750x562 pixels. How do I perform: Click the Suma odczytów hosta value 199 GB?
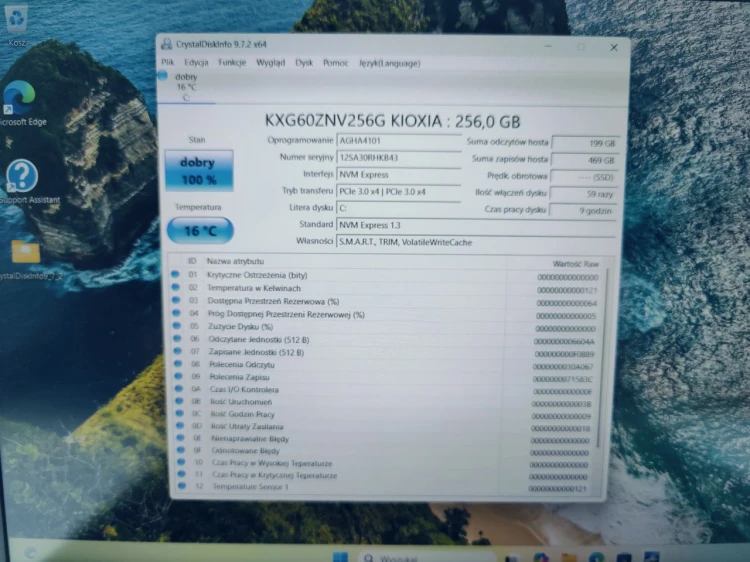(x=585, y=143)
